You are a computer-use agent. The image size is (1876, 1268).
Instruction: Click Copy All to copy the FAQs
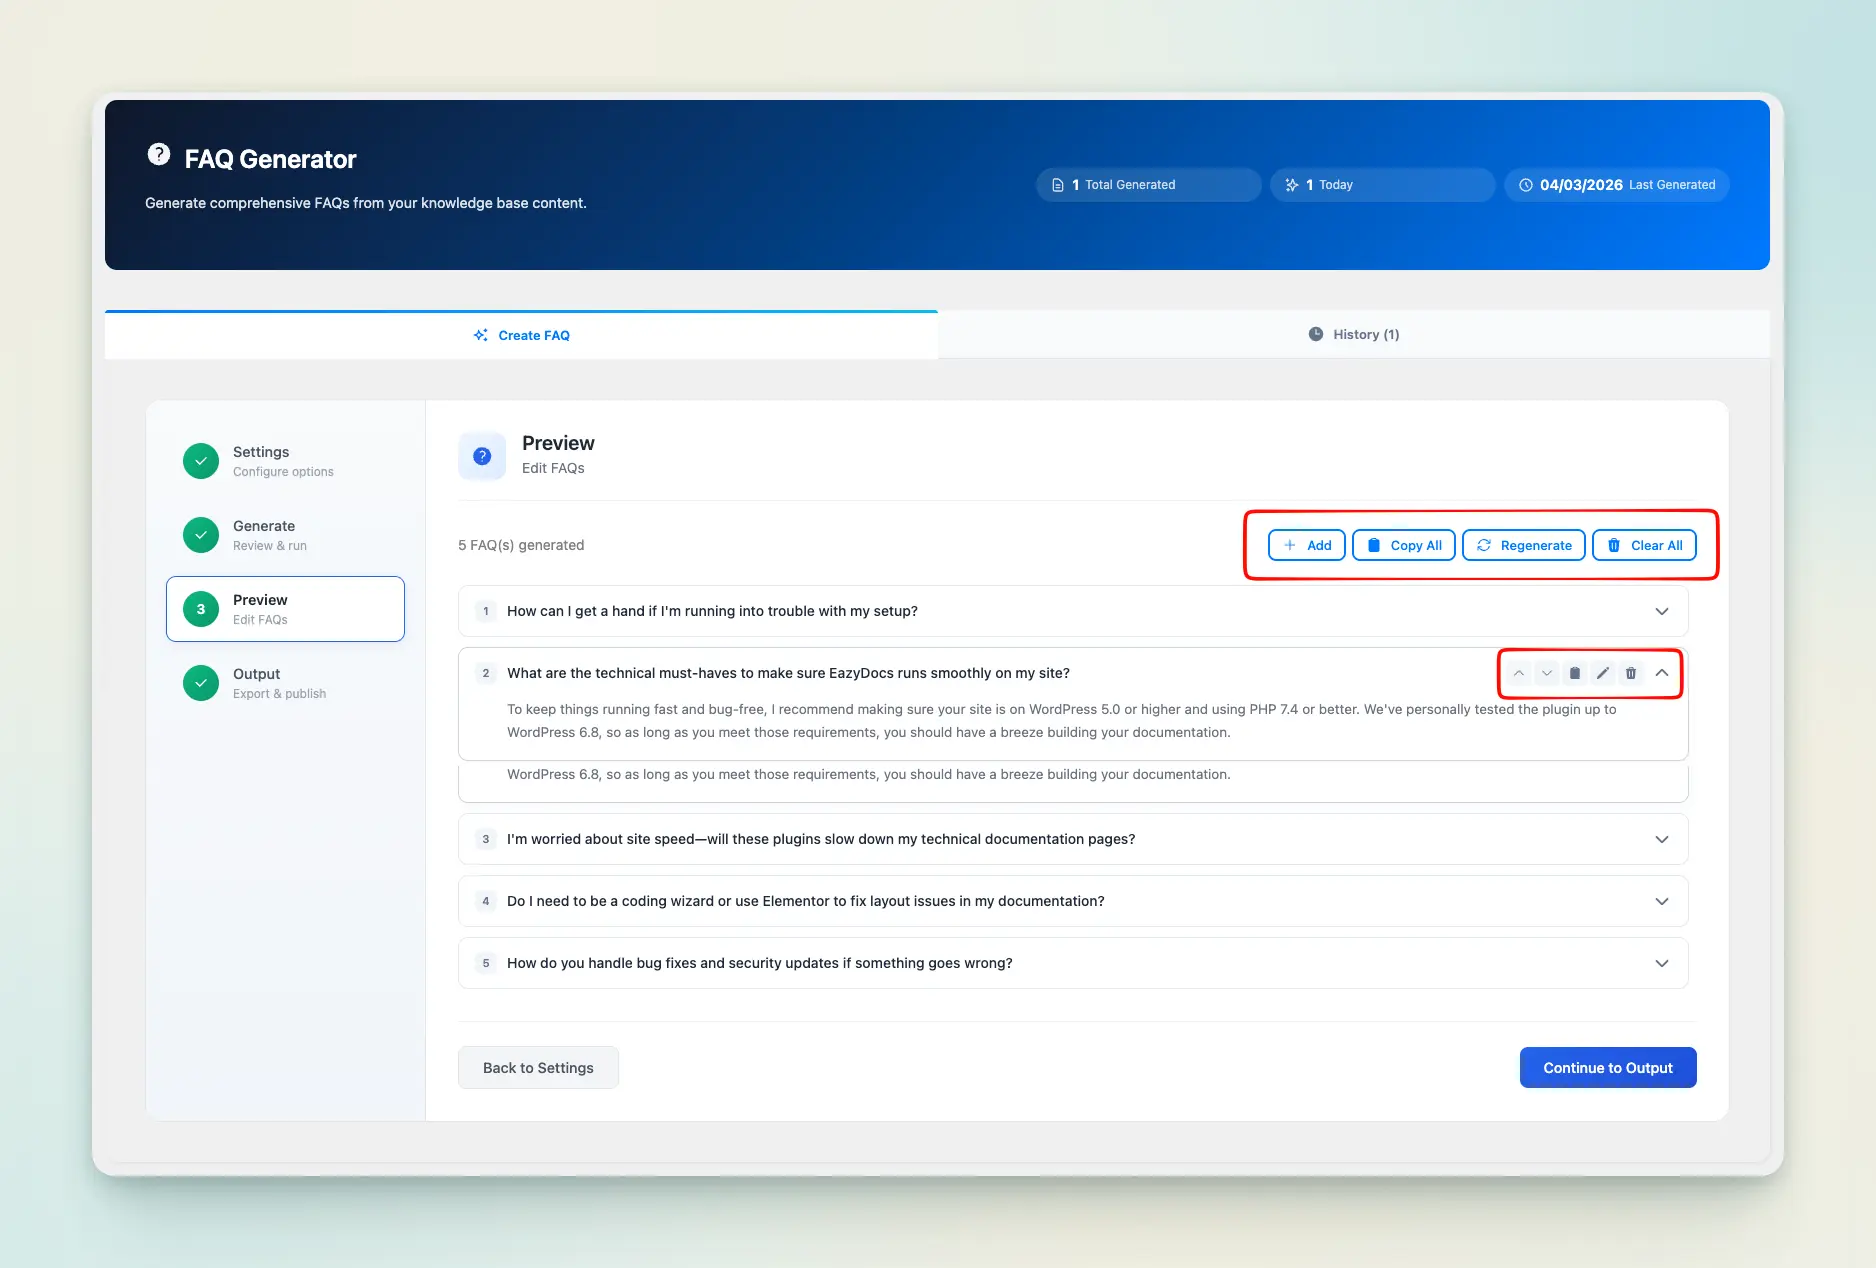[x=1403, y=545]
